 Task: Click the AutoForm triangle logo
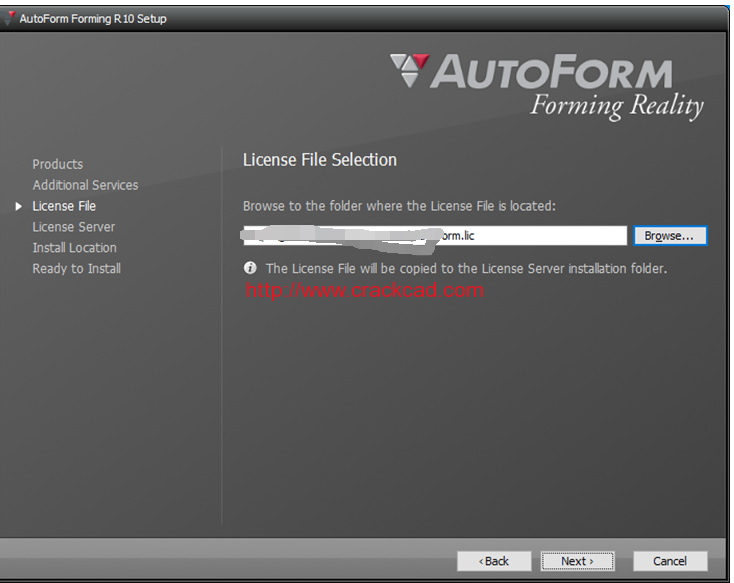click(410, 70)
